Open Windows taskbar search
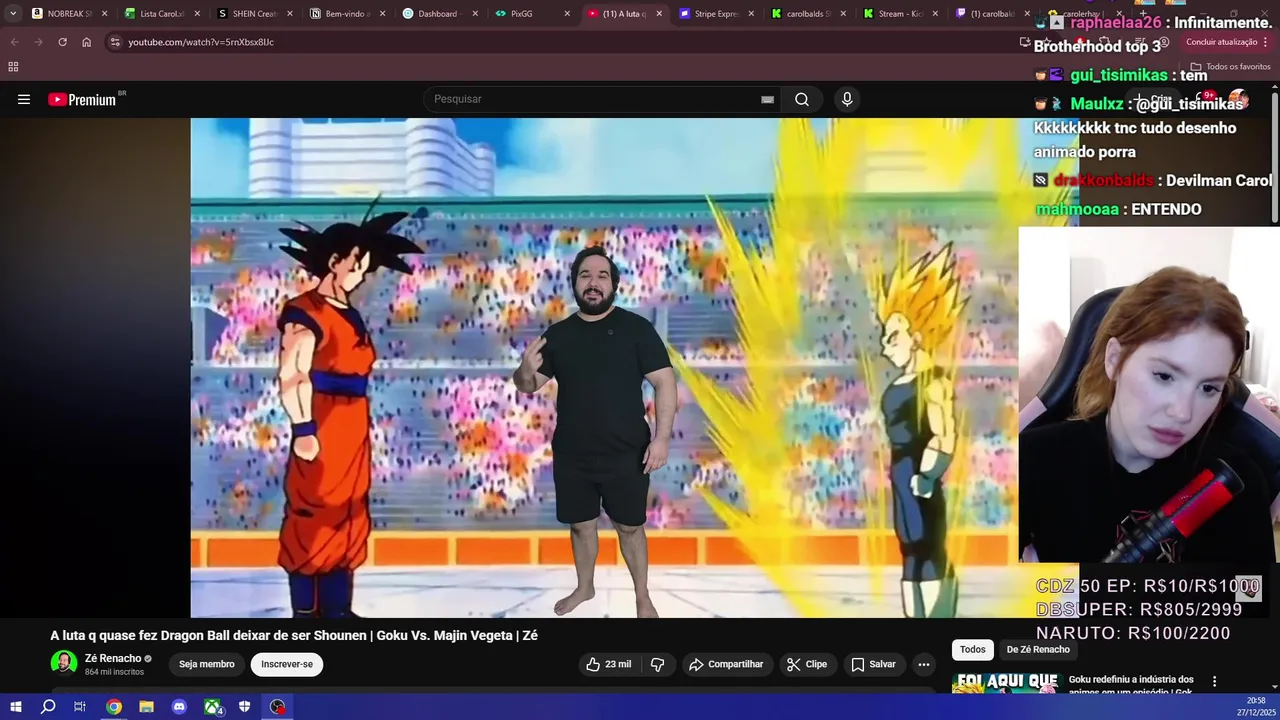Image resolution: width=1280 pixels, height=720 pixels. pos(48,707)
